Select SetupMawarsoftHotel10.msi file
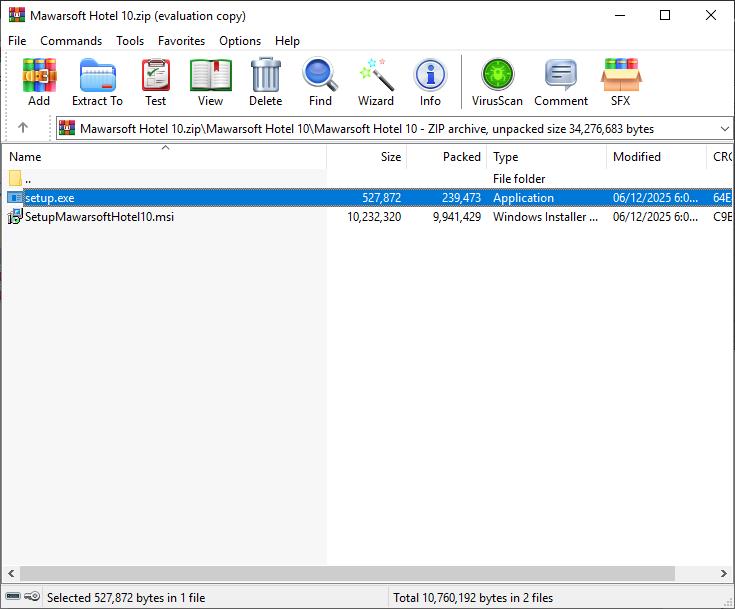The width and height of the screenshot is (735, 609). (x=99, y=217)
